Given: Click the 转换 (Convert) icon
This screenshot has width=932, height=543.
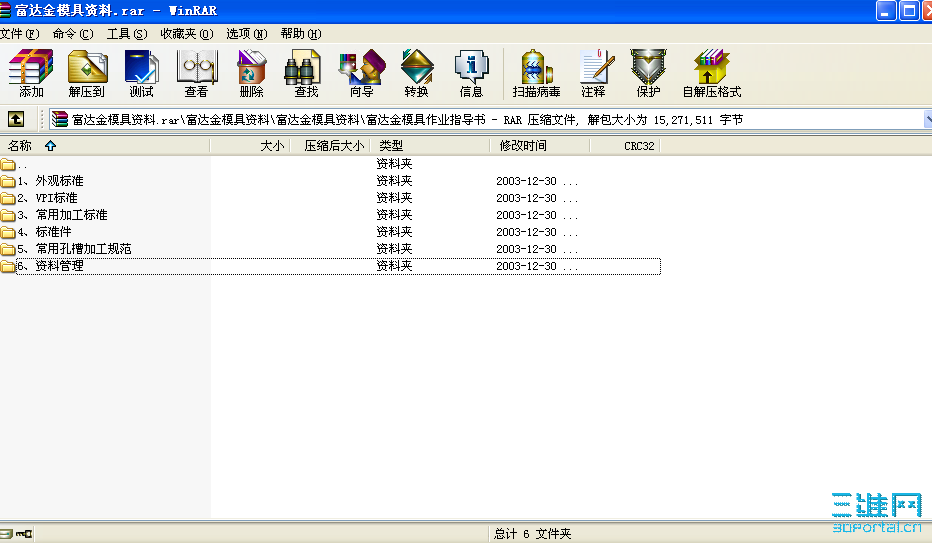Looking at the screenshot, I should coord(417,72).
